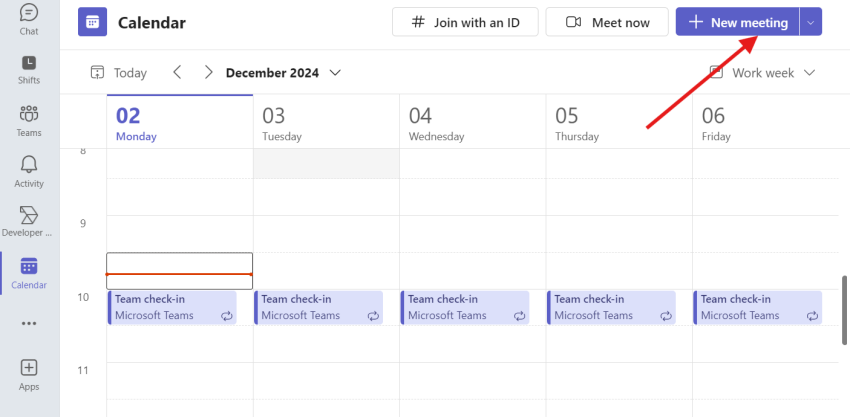Viewport: 850px width, 417px height.
Task: Click Join with an ID
Action: 465,22
